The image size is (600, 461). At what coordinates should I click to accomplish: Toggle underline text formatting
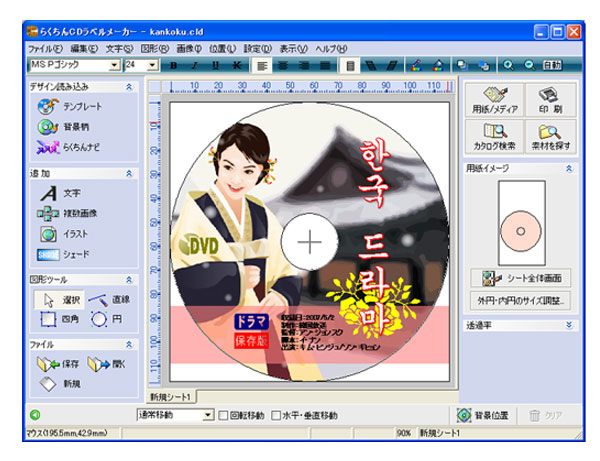215,65
